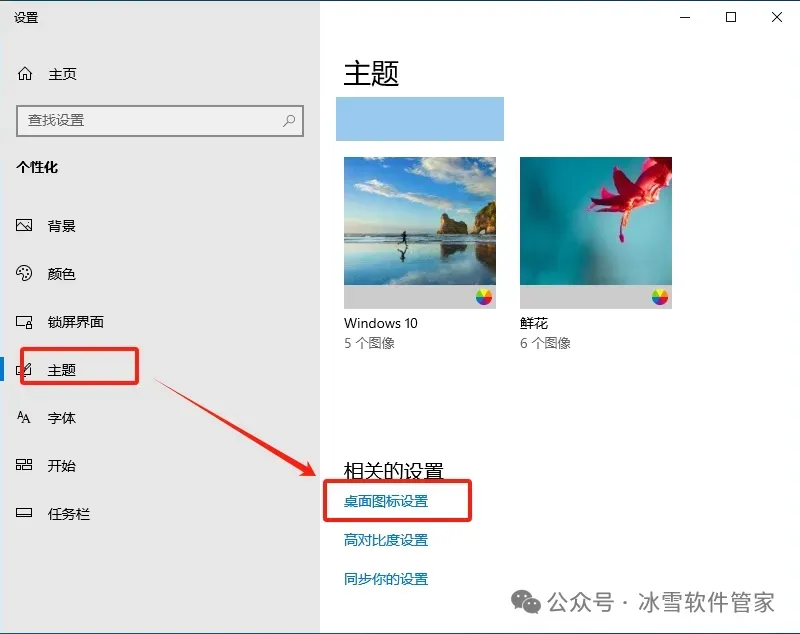Click the Home house icon
The height and width of the screenshot is (634, 800).
24,74
